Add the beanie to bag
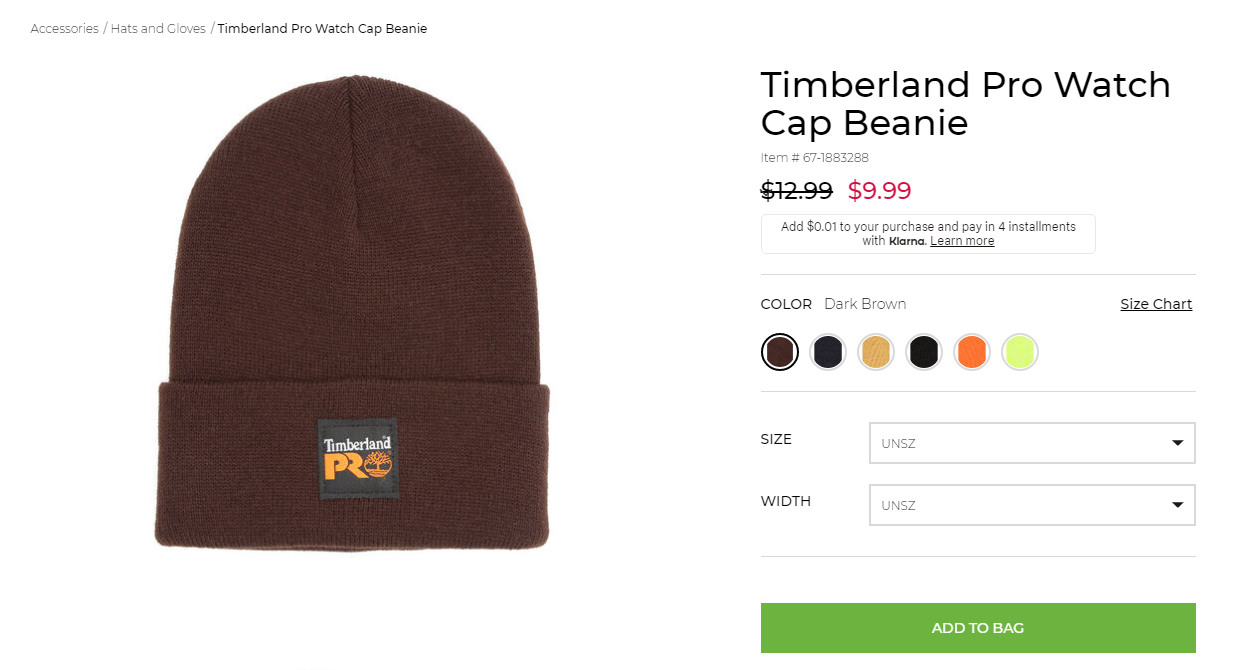Viewport: 1235px width, 670px height. coord(978,628)
